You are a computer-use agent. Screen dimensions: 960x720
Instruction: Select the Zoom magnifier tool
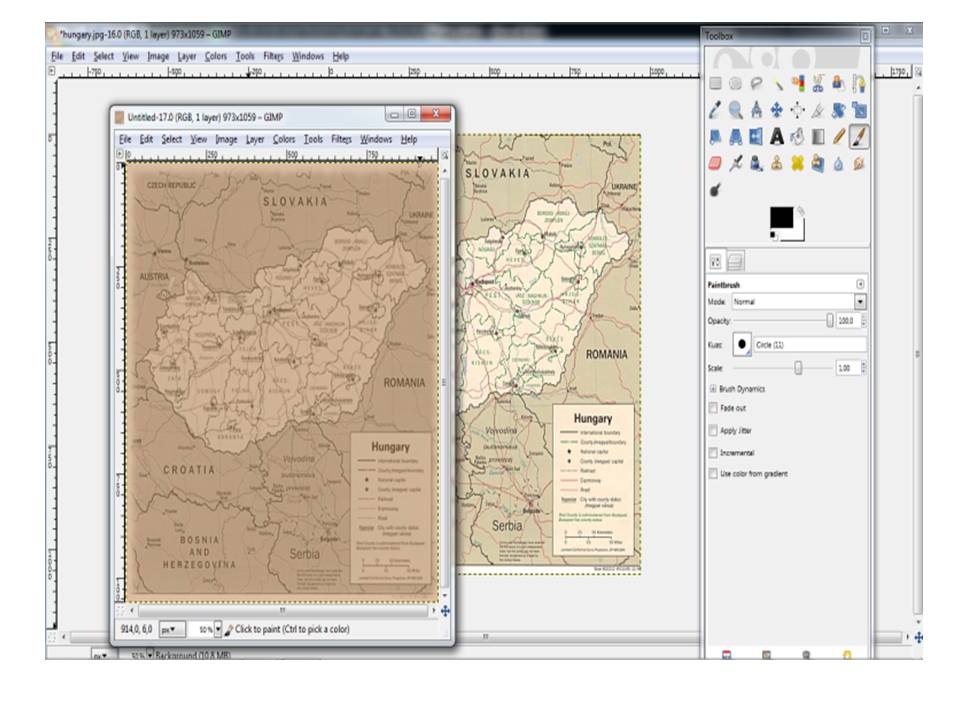tap(735, 110)
